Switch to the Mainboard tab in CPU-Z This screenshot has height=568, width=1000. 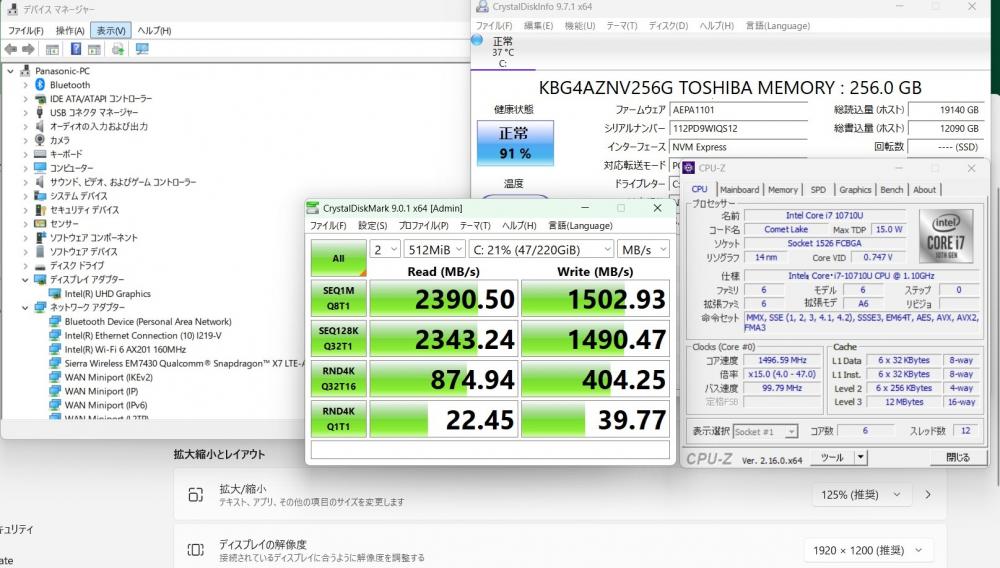[x=739, y=189]
